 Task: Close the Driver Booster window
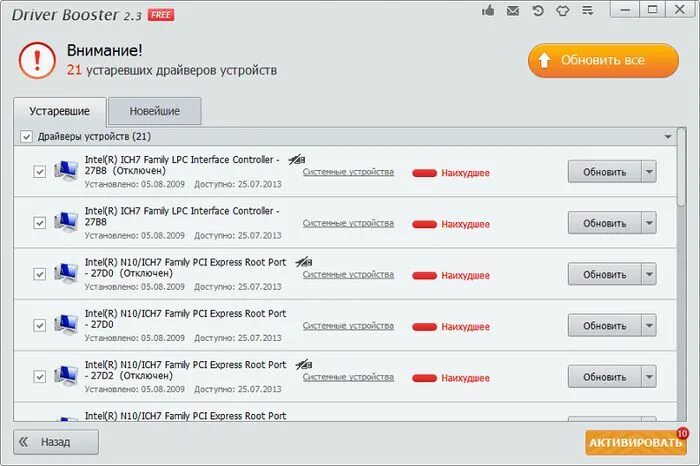point(680,10)
